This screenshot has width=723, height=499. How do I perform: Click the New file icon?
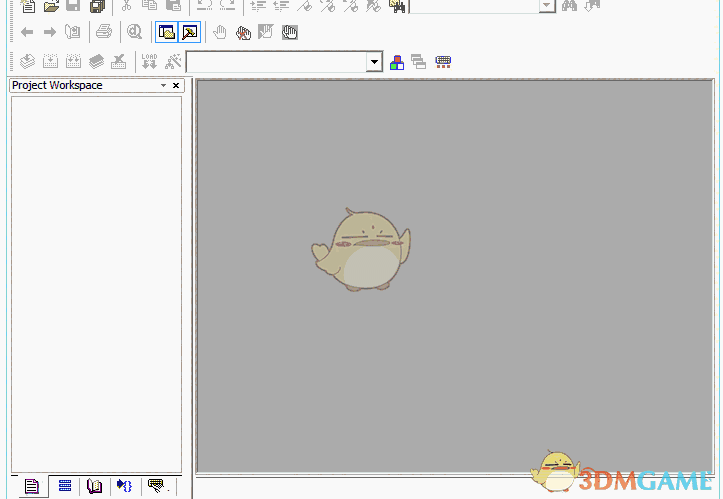(28, 6)
